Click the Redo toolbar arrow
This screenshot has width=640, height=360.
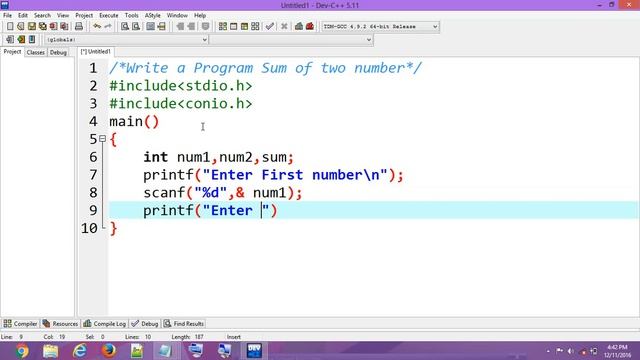coord(108,27)
